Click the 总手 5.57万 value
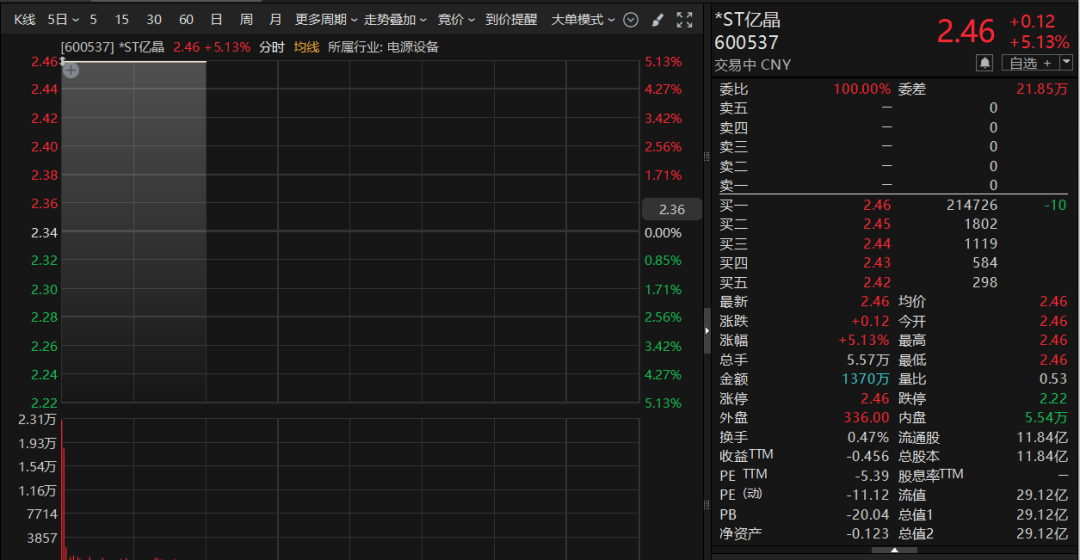 coord(868,360)
